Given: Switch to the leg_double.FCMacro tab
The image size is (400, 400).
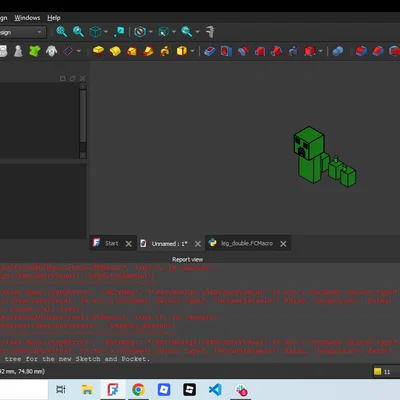Looking at the screenshot, I should [x=247, y=243].
